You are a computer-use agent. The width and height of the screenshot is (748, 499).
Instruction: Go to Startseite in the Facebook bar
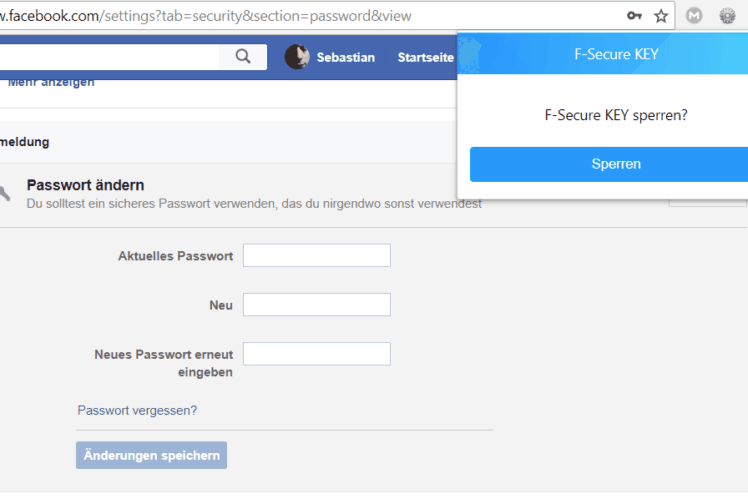426,57
